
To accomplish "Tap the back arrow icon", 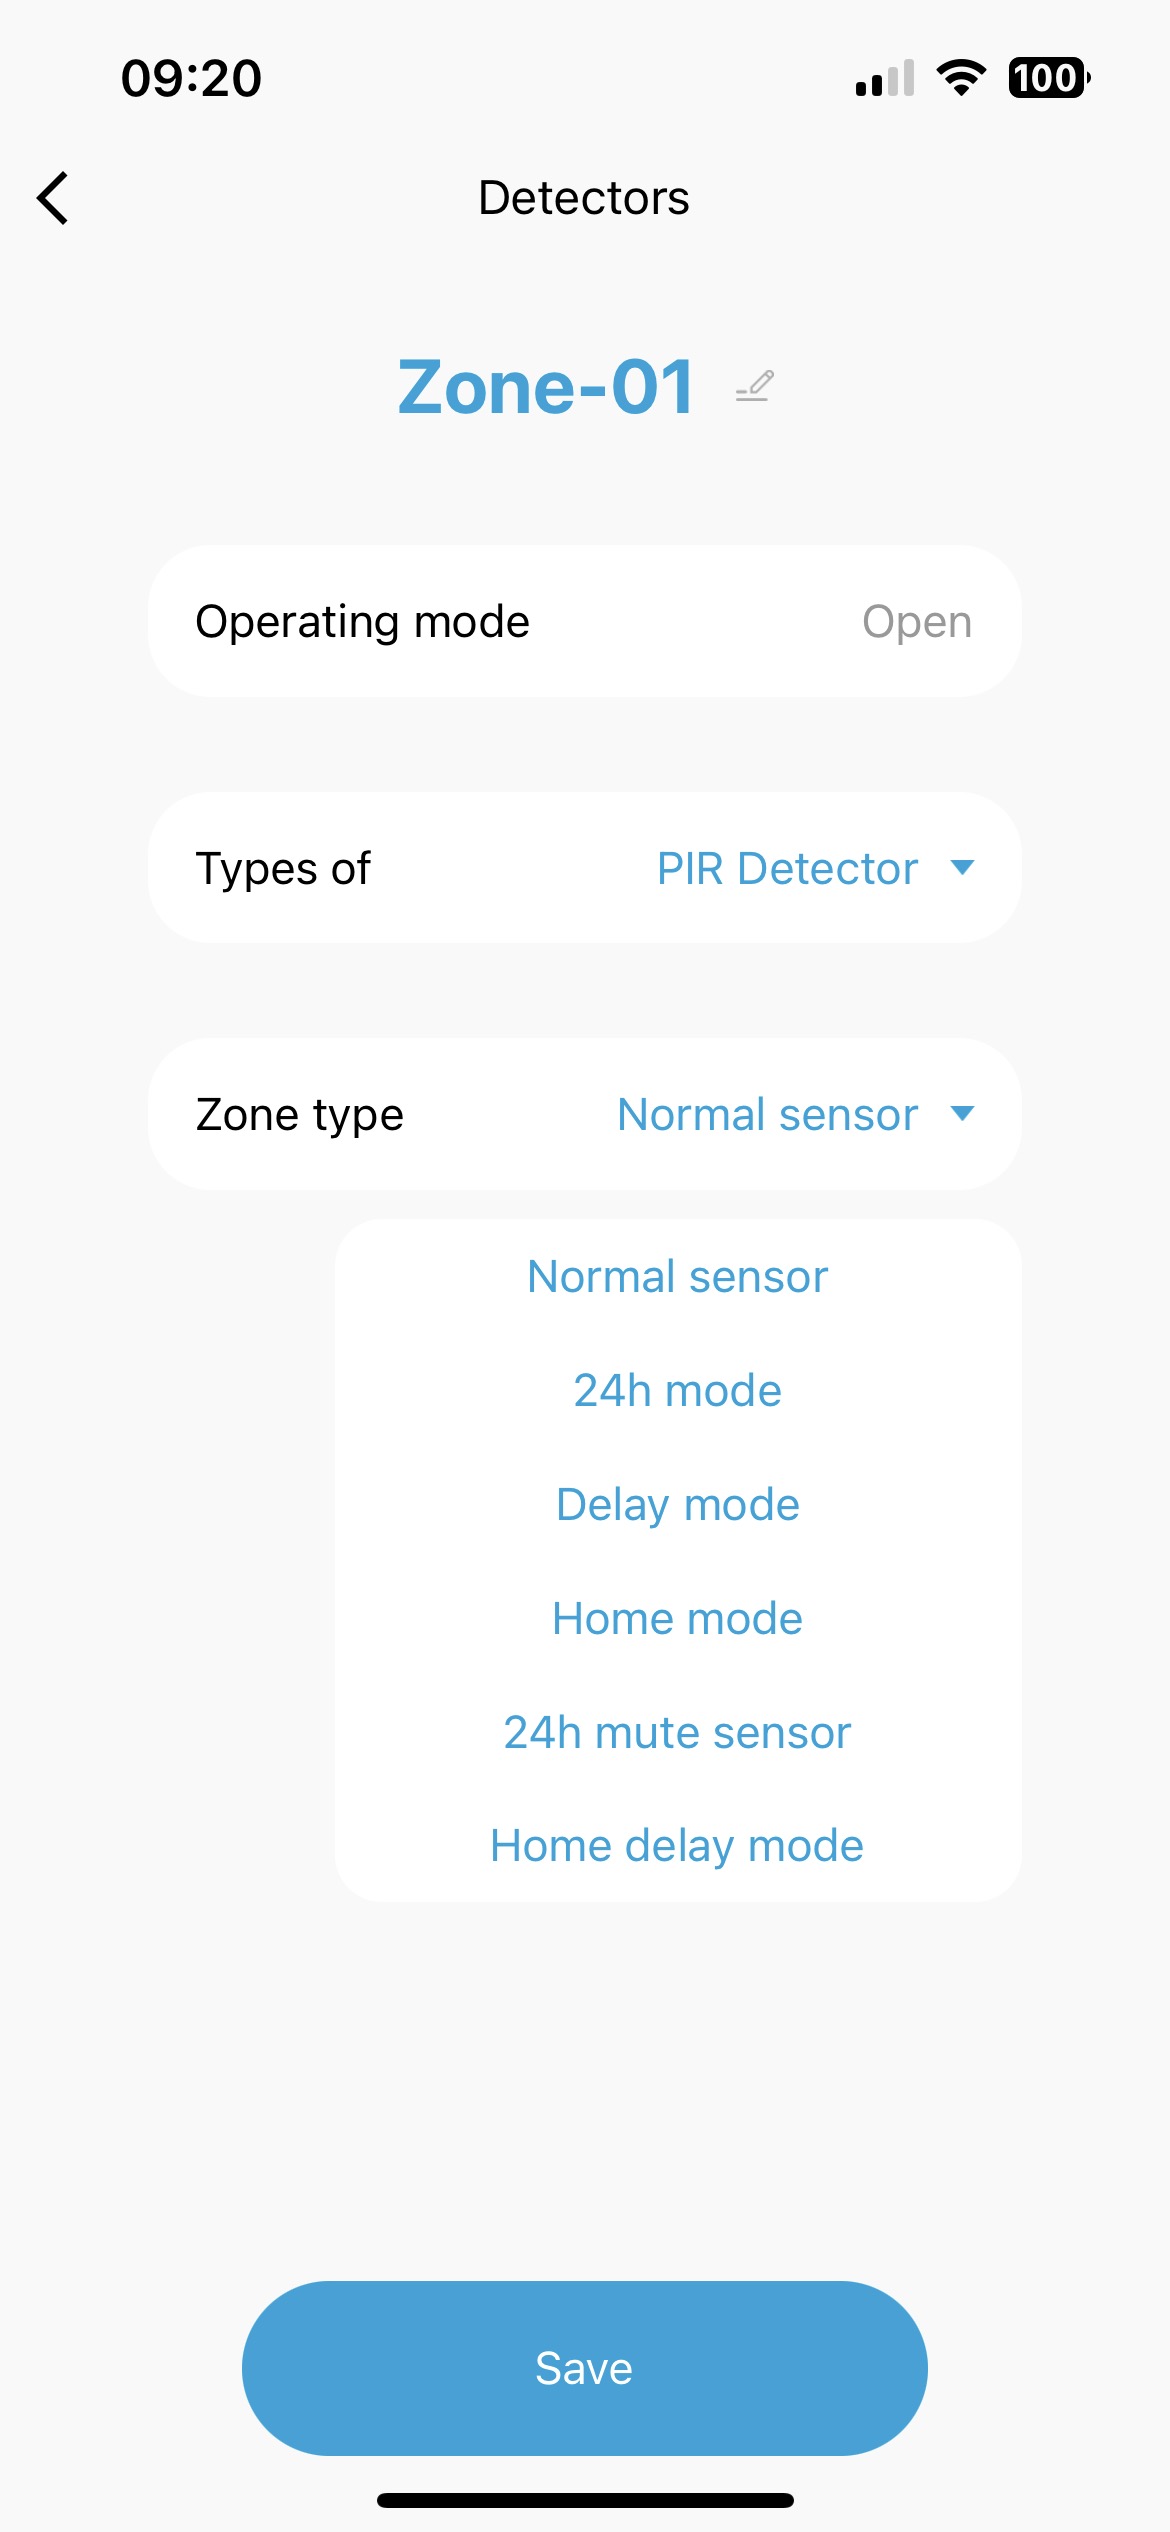I will point(53,198).
